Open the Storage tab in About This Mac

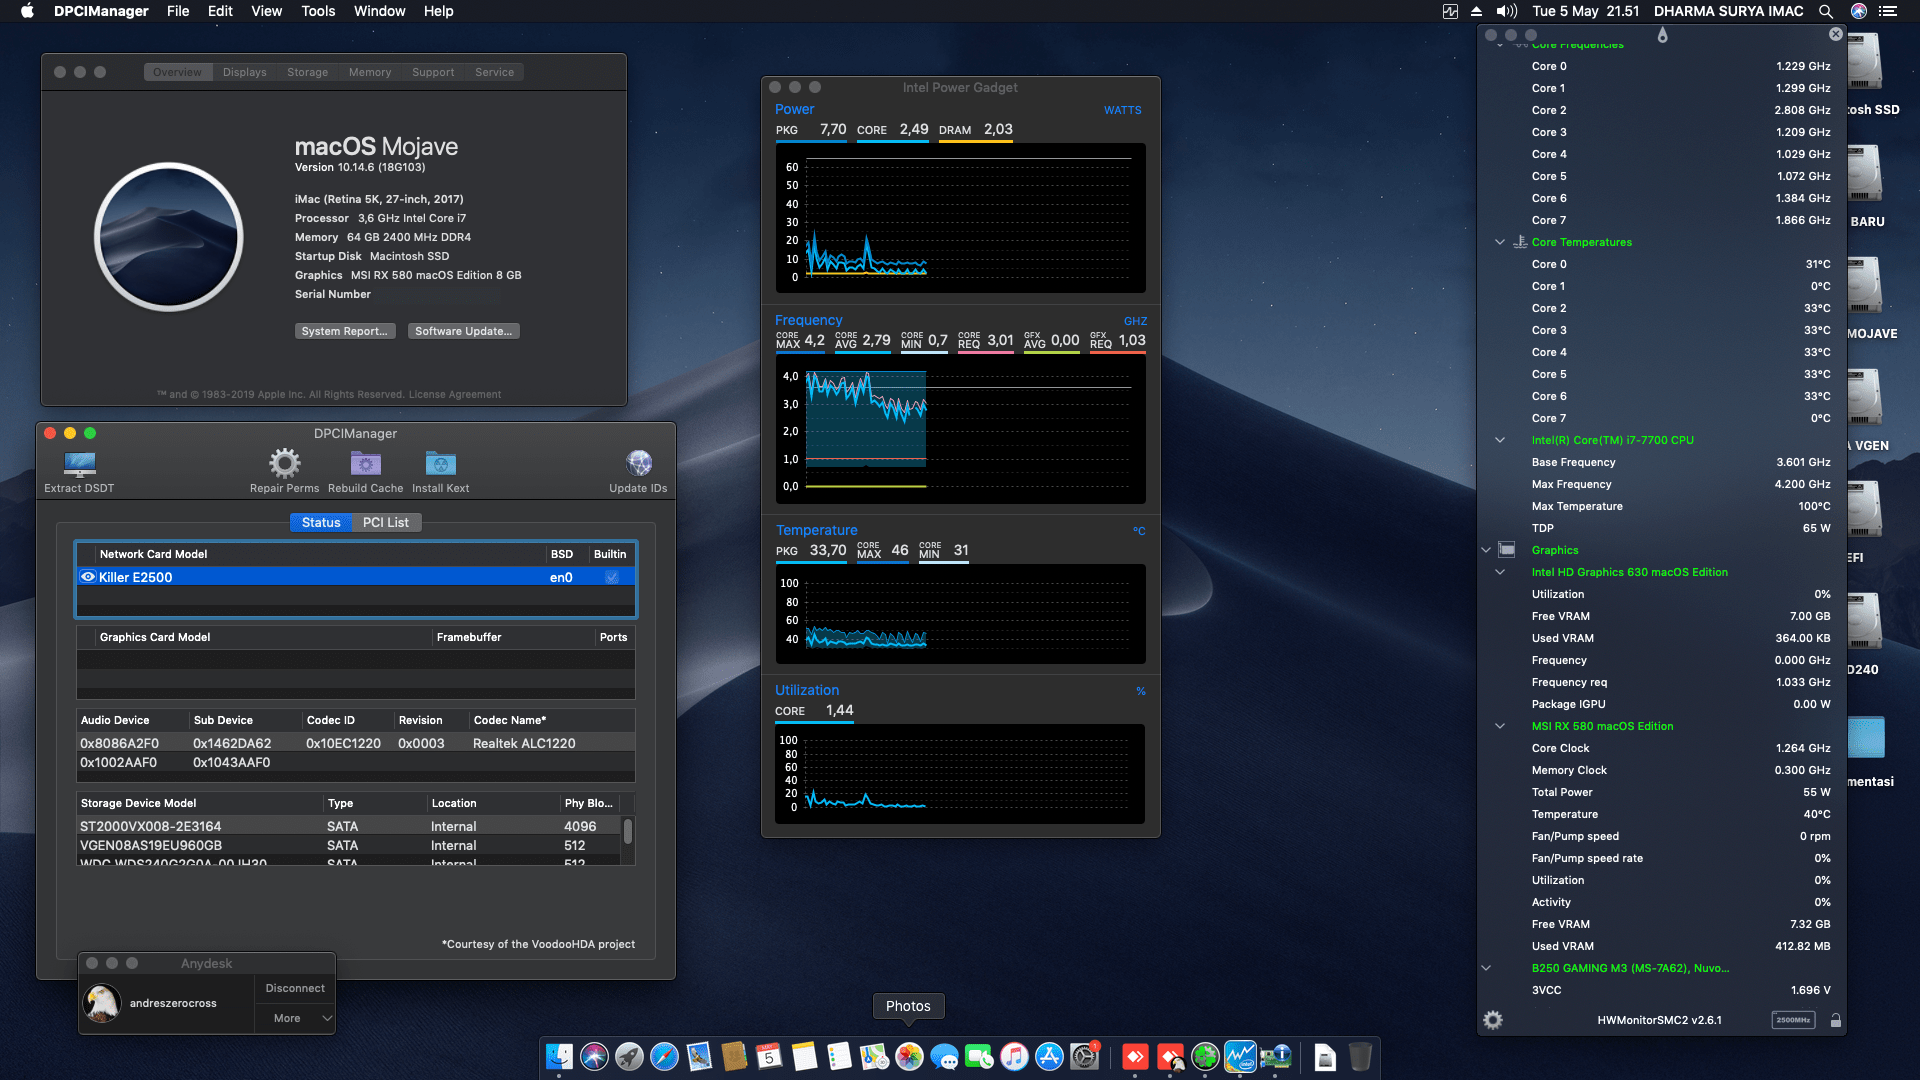coord(307,72)
